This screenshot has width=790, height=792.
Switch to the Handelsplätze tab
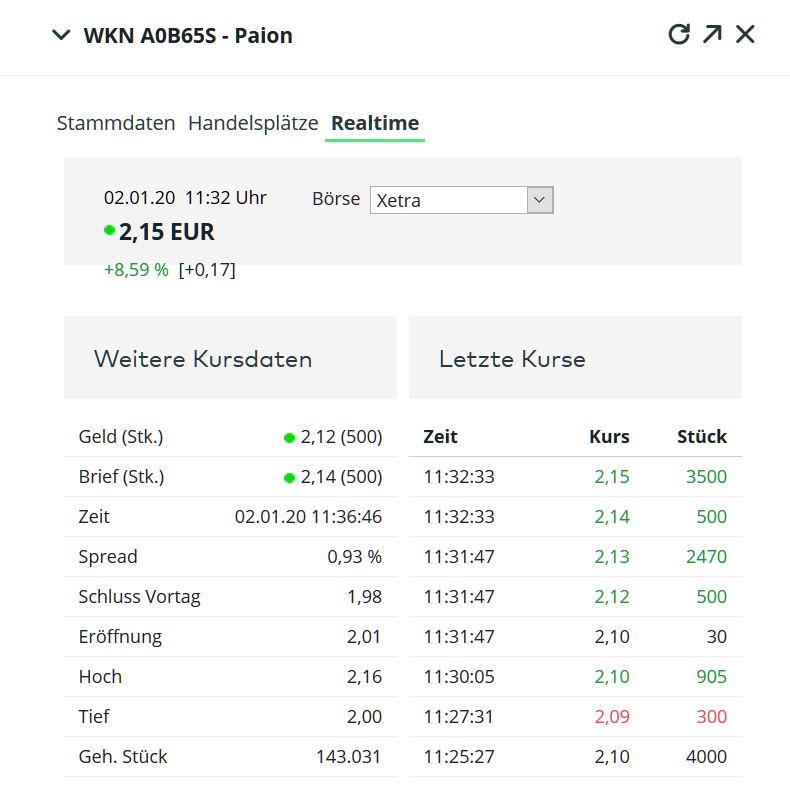pos(253,123)
